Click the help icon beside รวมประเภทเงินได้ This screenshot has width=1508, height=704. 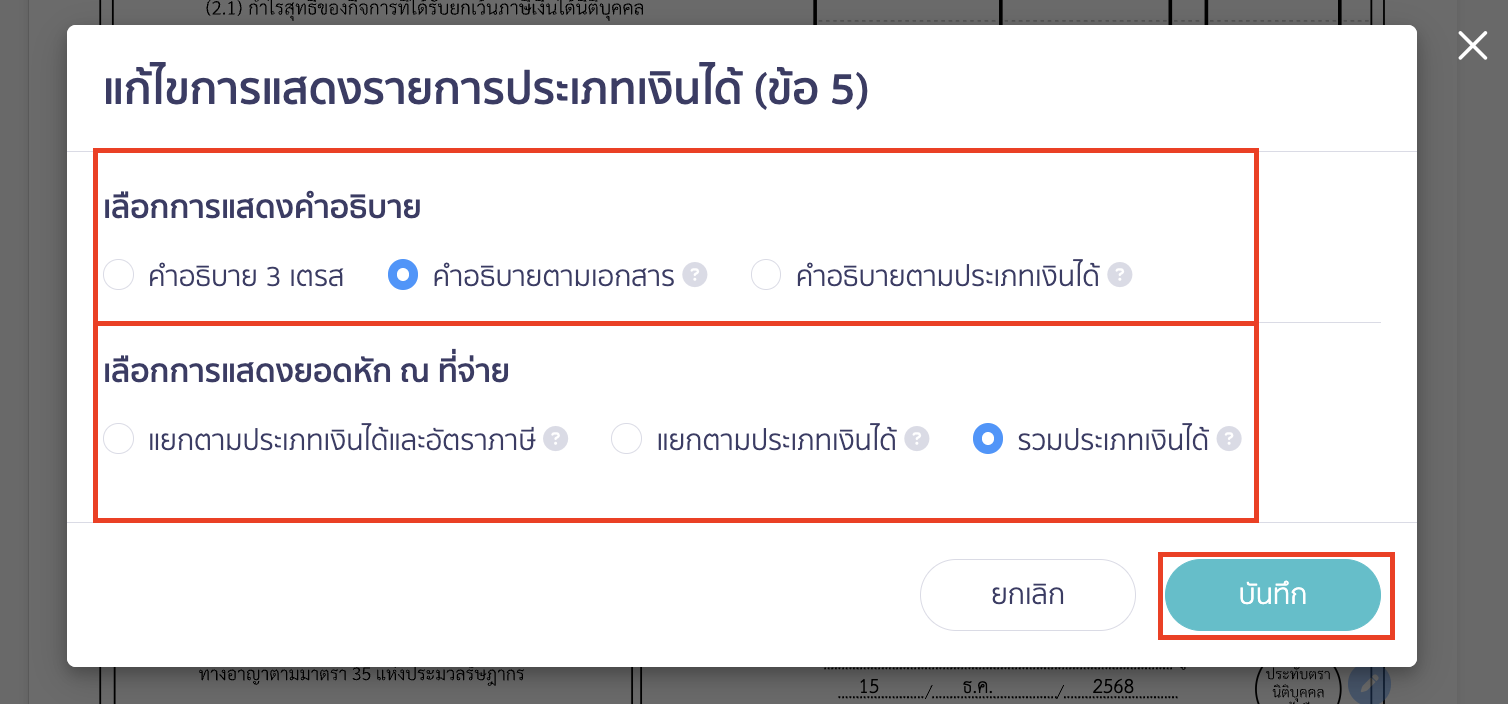click(1228, 438)
